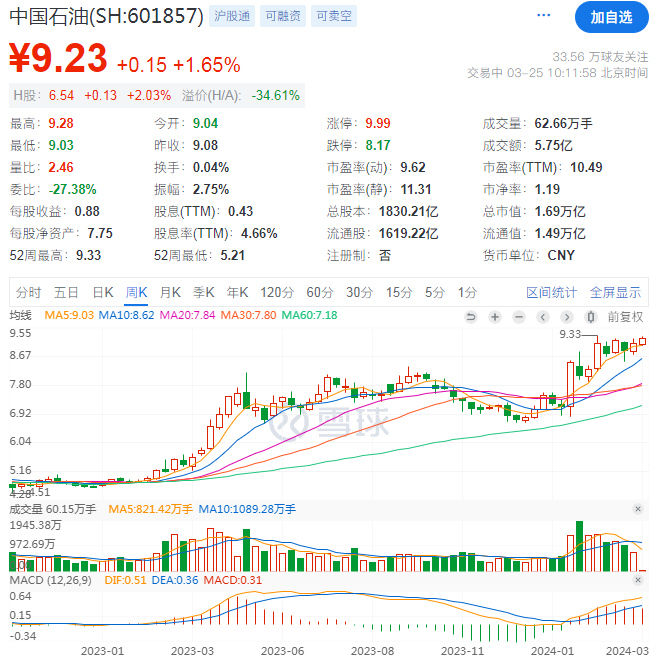
Task: Select the 120分 interval tab
Action: click(277, 292)
